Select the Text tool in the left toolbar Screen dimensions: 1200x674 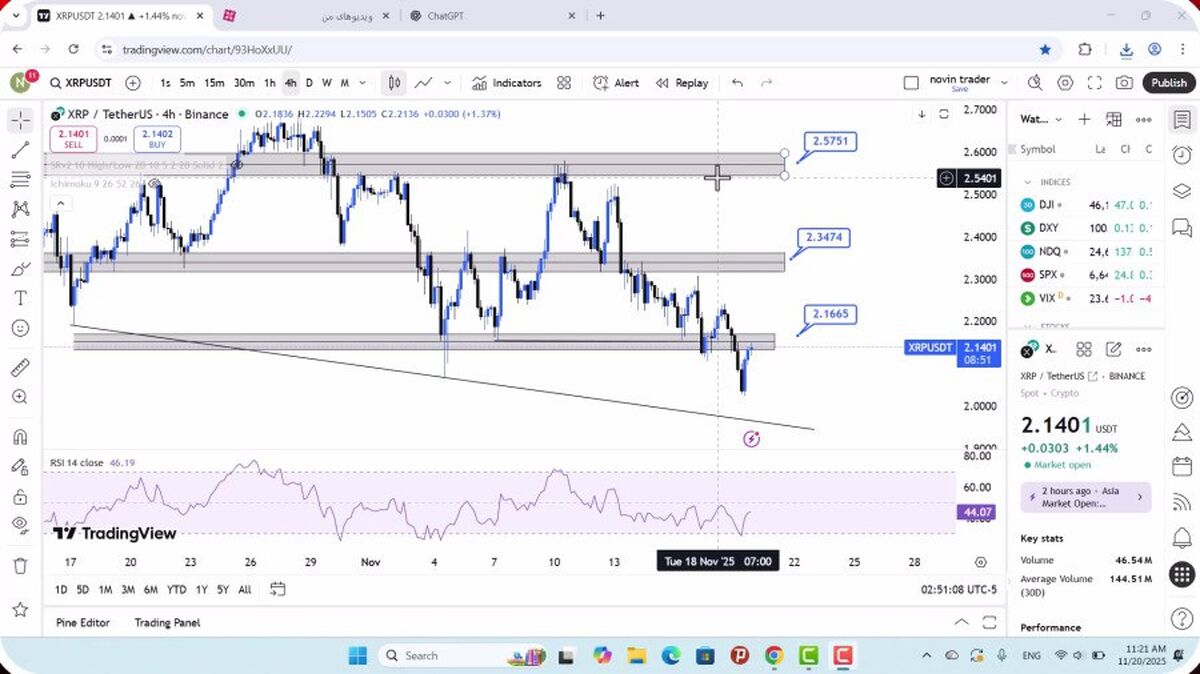(x=20, y=298)
